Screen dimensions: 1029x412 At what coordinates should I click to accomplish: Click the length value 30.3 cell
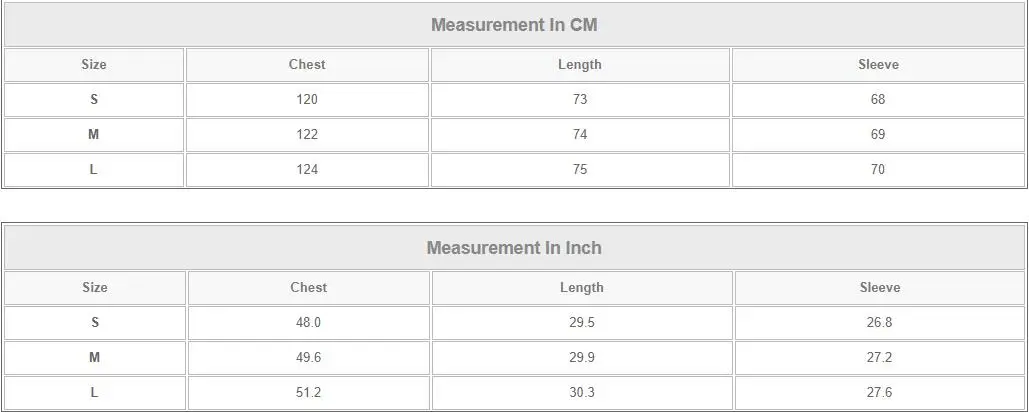[x=582, y=392]
